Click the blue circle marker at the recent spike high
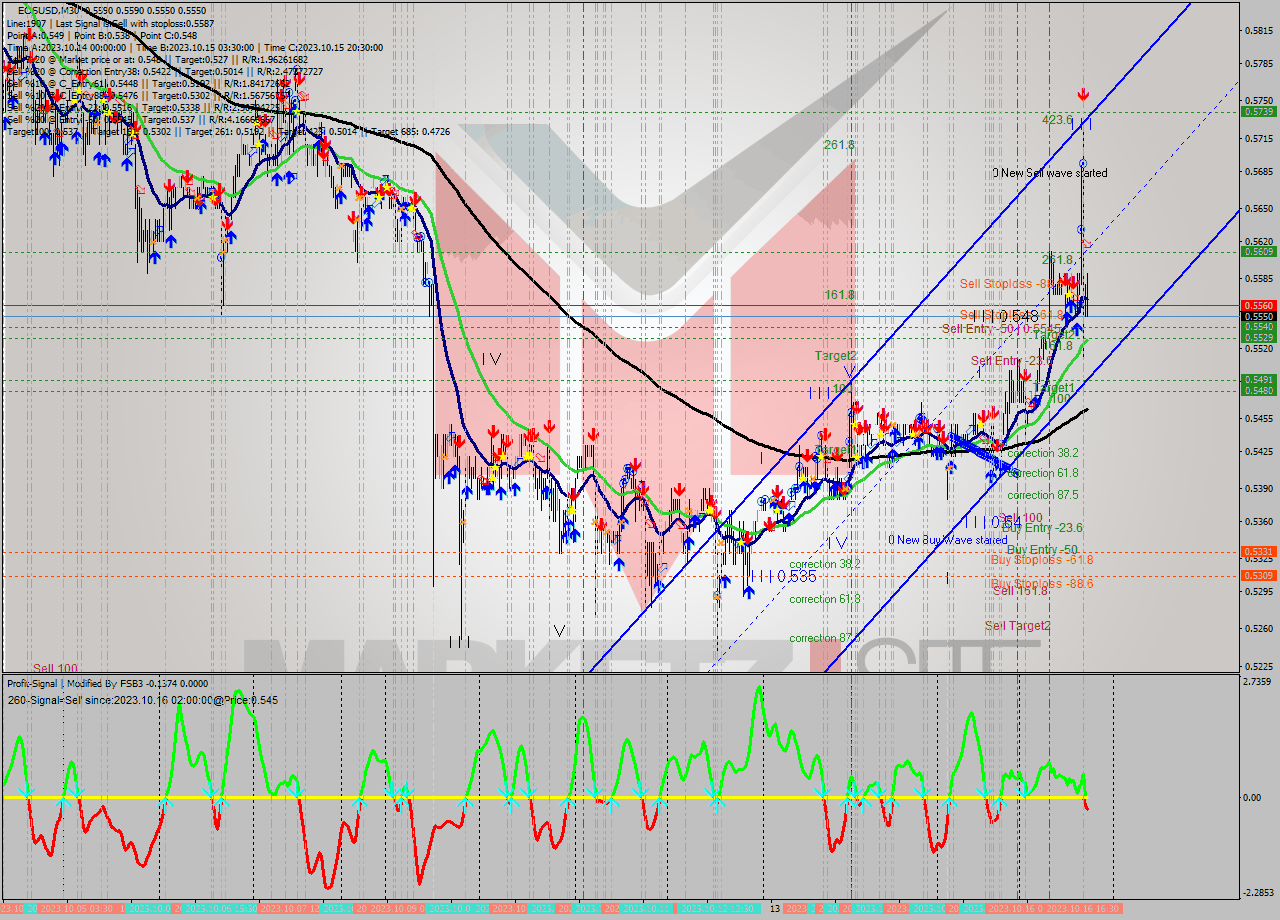 click(1082, 162)
